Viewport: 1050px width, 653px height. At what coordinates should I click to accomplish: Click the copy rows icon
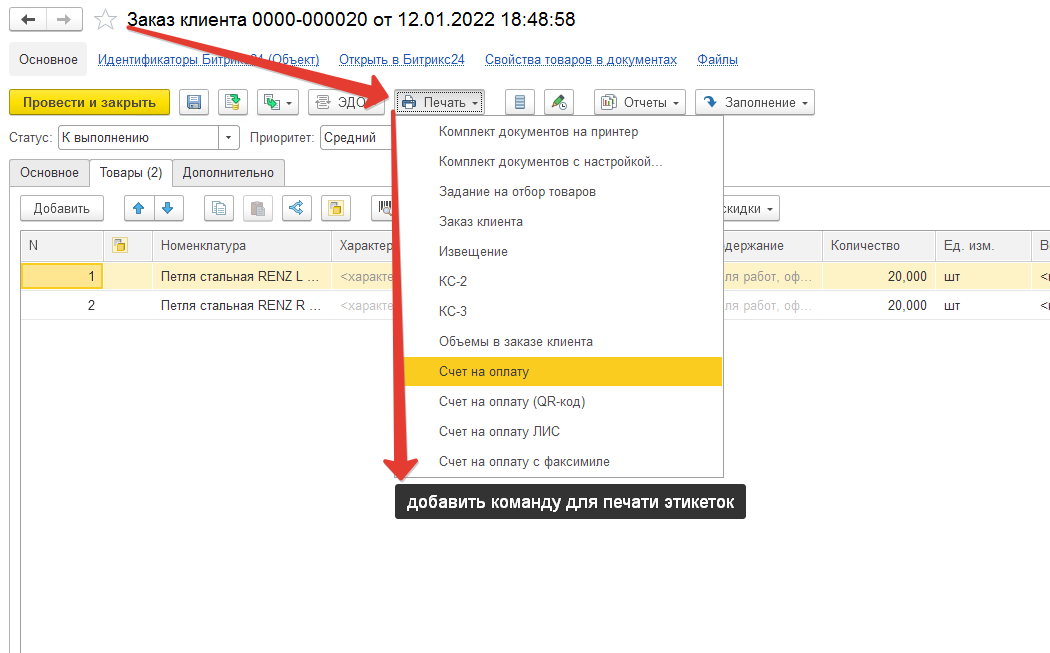[x=219, y=208]
